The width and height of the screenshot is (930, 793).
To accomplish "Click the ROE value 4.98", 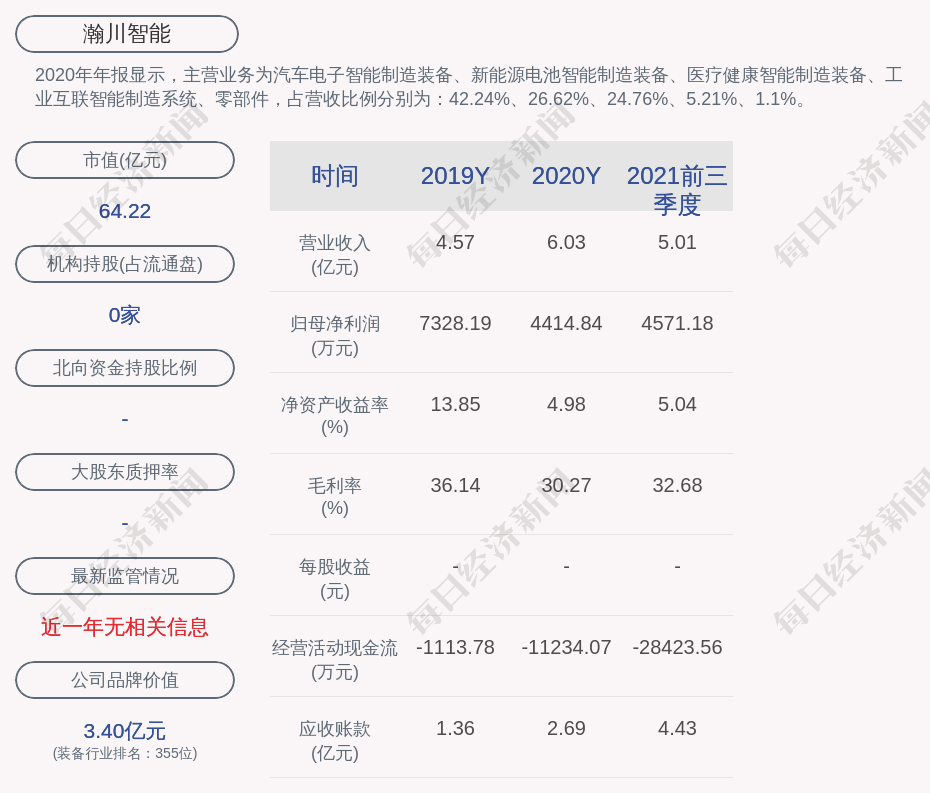I will [x=566, y=405].
